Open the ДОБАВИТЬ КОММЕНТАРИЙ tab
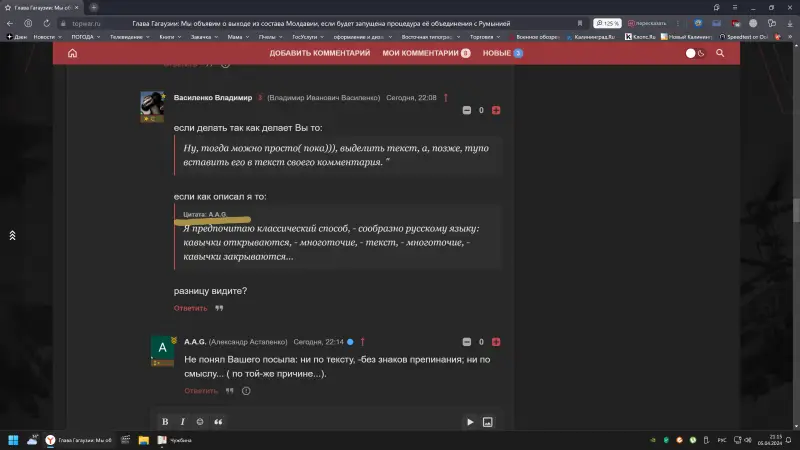The height and width of the screenshot is (450, 800). click(320, 53)
